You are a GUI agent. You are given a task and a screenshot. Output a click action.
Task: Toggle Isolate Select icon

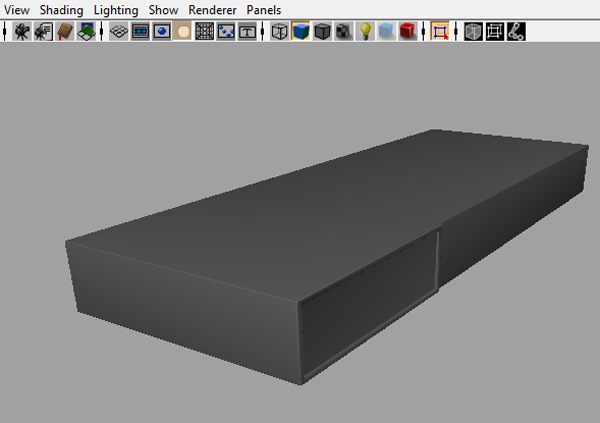[440, 31]
